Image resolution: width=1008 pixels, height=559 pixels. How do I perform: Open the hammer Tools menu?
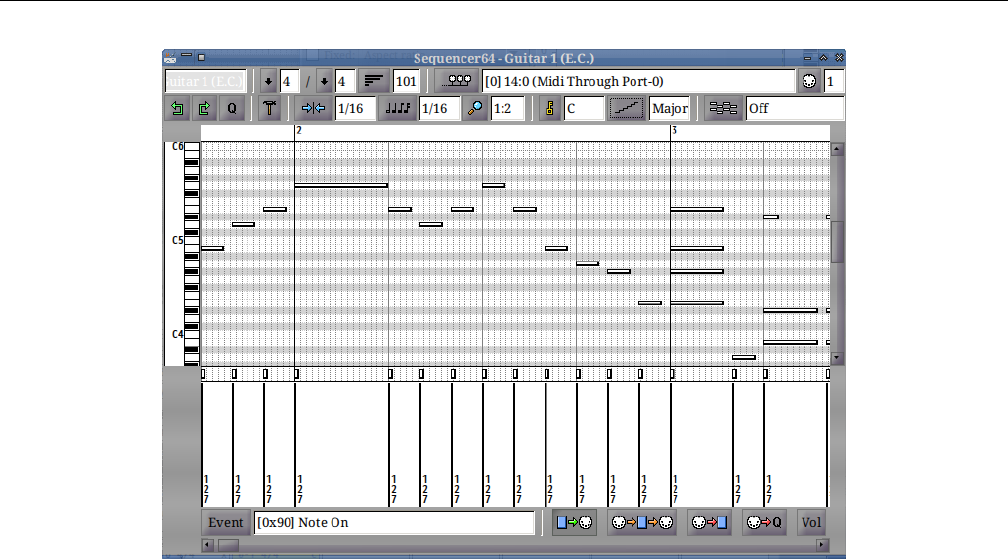click(x=270, y=109)
